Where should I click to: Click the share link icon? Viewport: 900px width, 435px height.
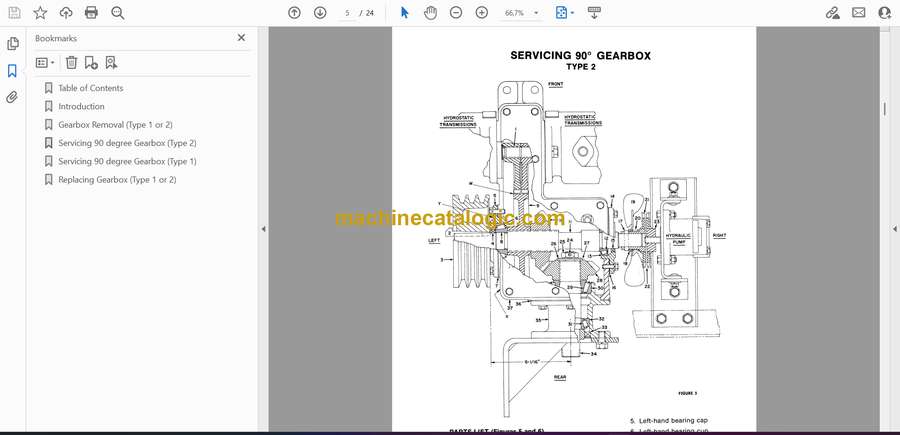pos(833,13)
